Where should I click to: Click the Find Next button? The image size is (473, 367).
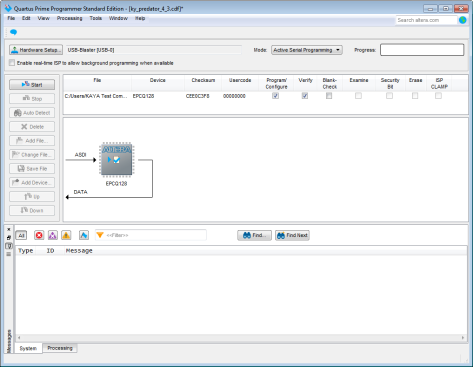click(292, 235)
